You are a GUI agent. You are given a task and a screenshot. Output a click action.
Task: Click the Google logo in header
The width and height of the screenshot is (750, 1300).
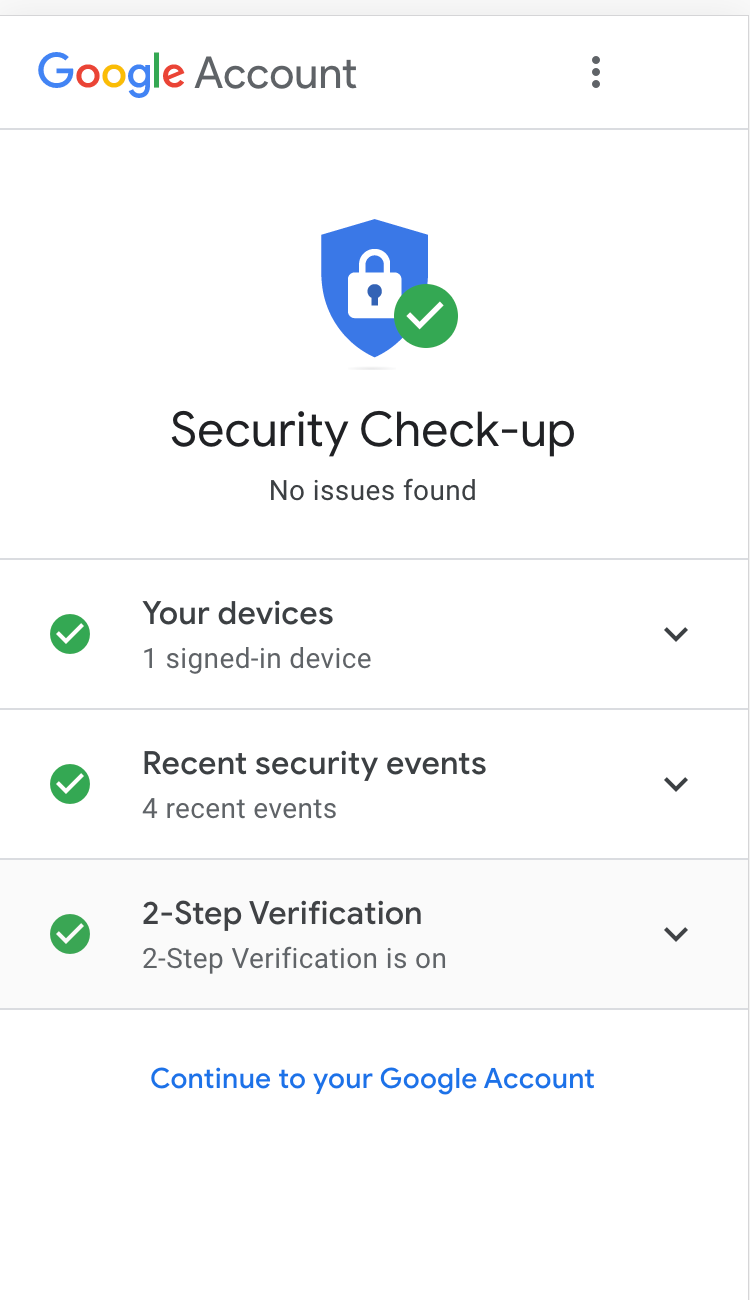(111, 74)
